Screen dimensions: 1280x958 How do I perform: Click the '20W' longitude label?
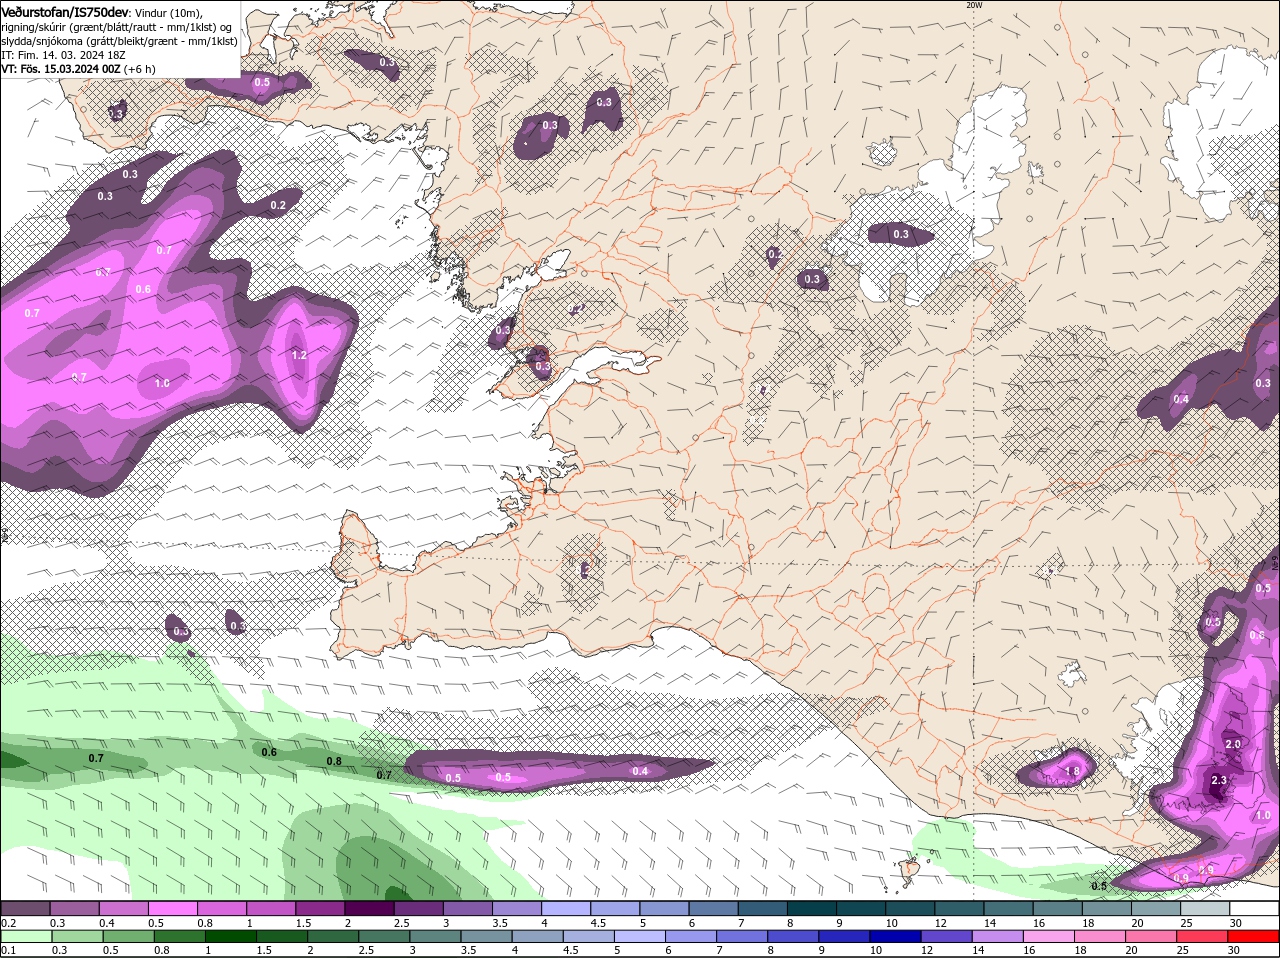[974, 5]
